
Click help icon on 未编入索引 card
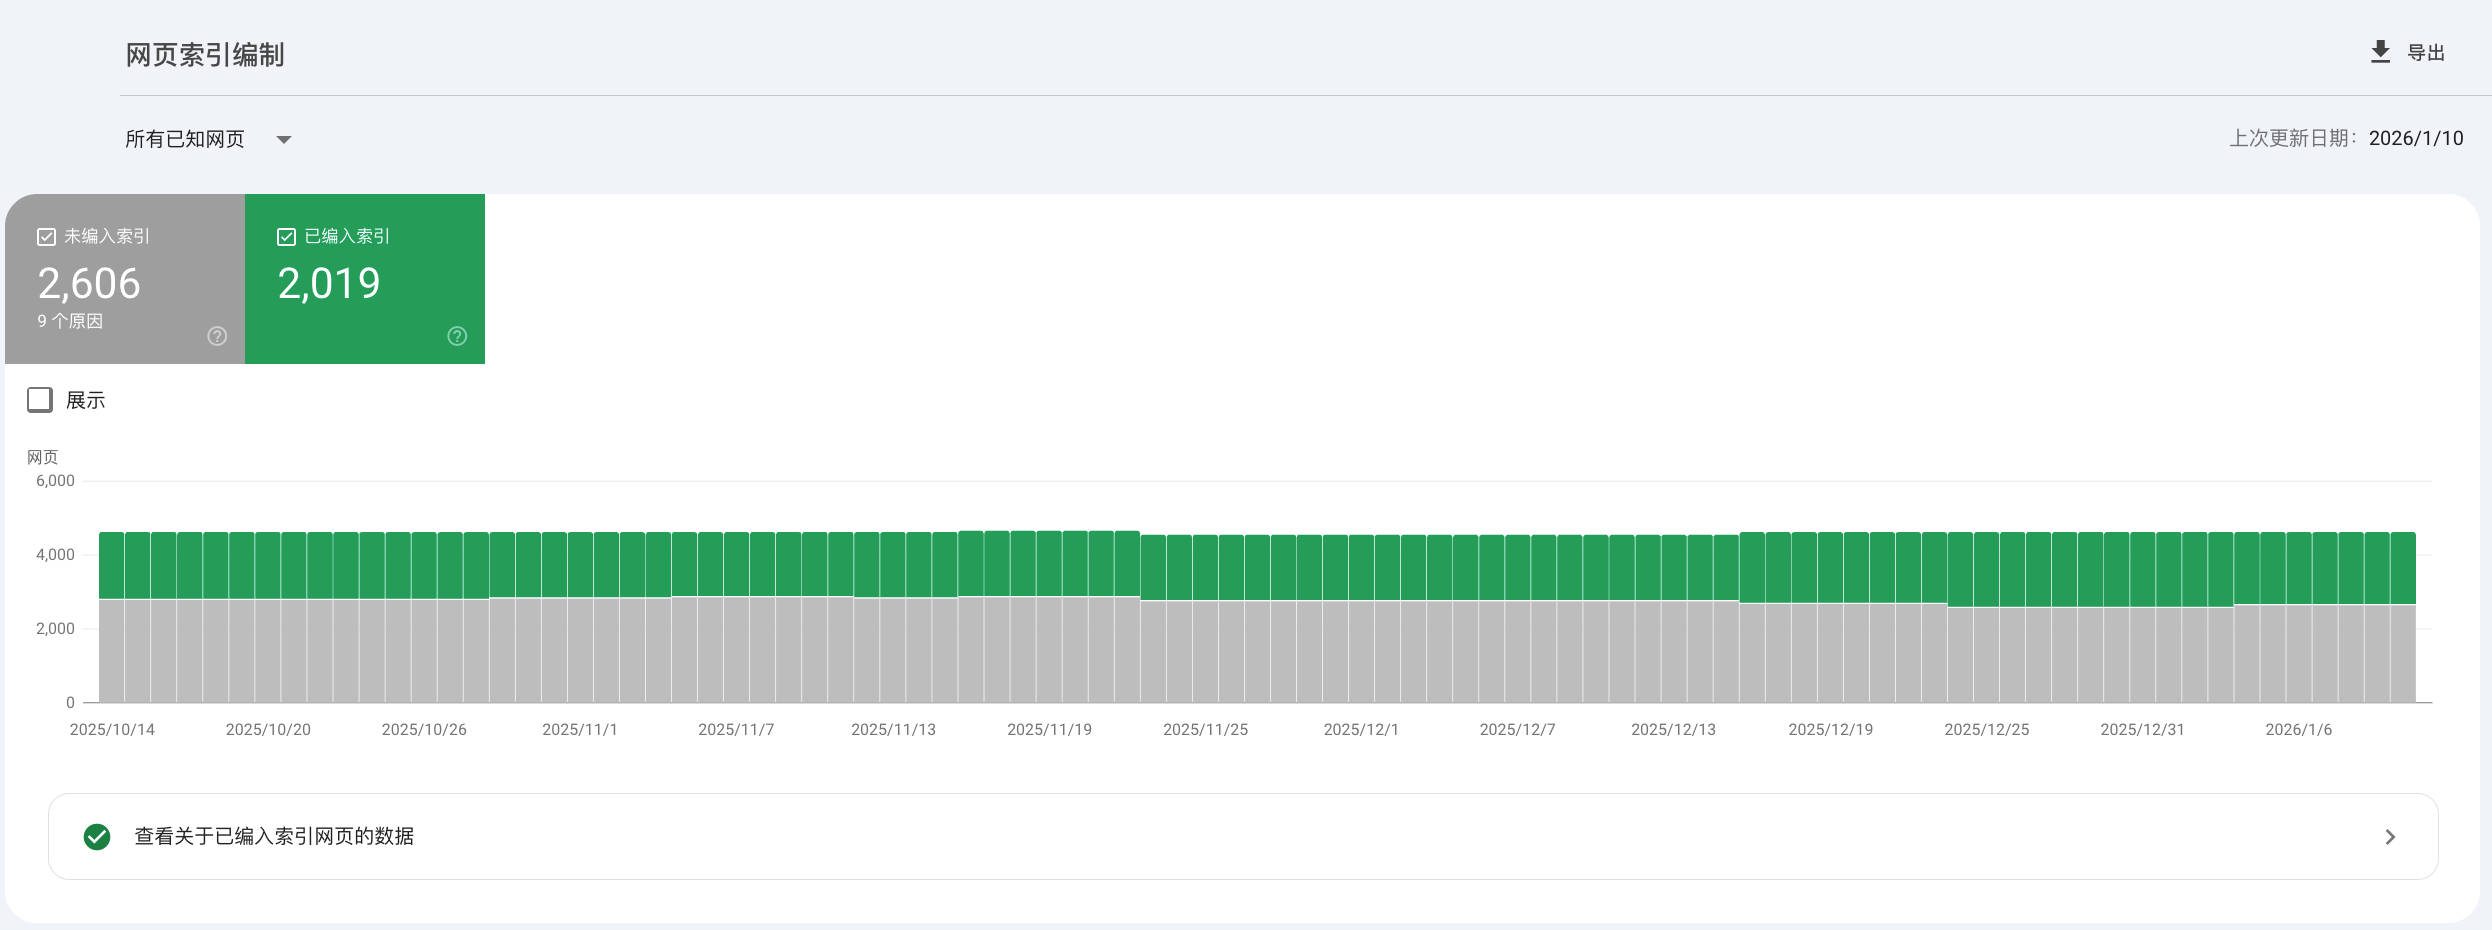[217, 336]
